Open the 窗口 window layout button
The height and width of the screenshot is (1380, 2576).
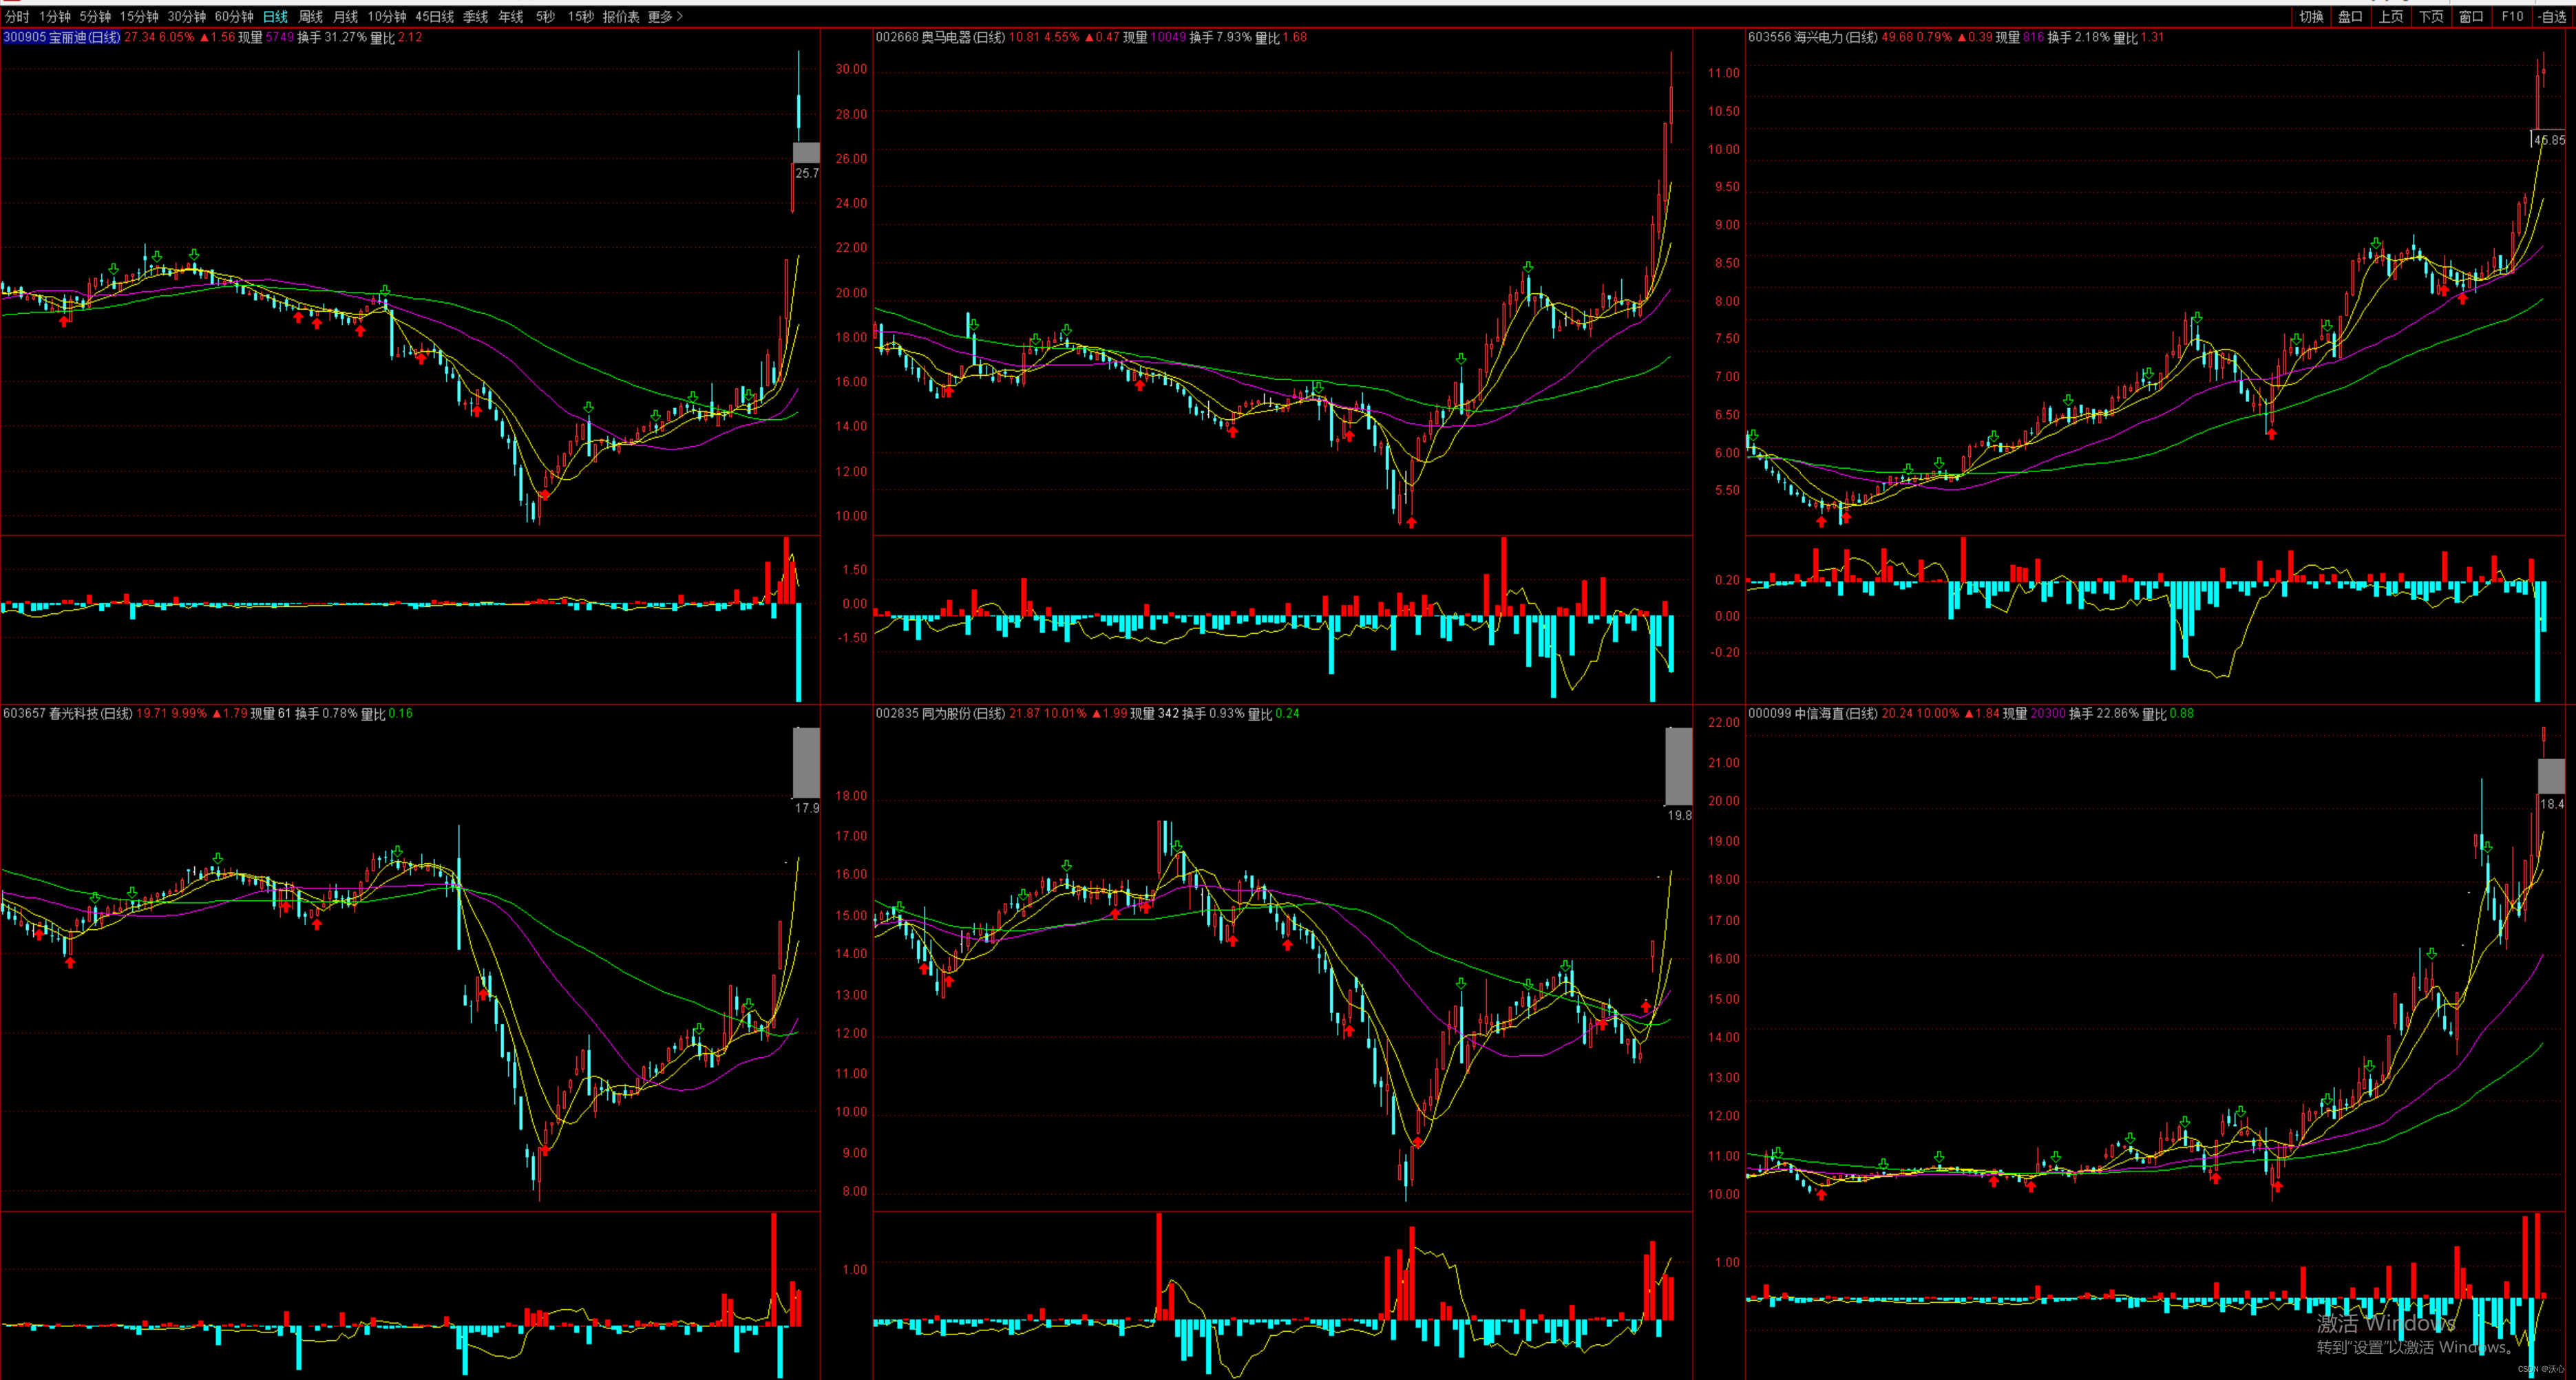point(2472,17)
